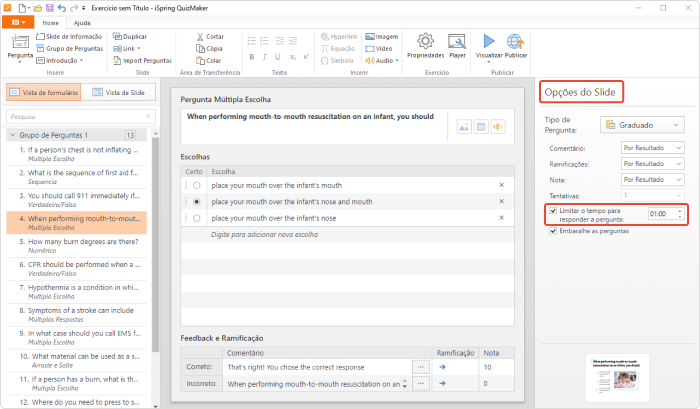Open the Propriedades gear icon
This screenshot has width=700, height=409.
pyautogui.click(x=425, y=41)
